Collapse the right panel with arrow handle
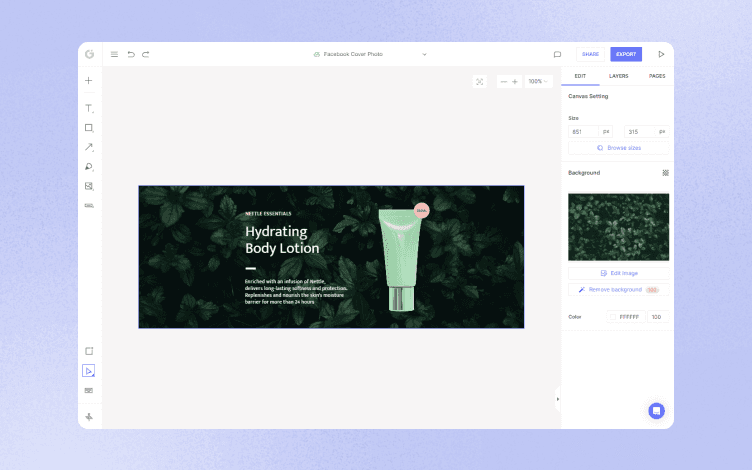The image size is (752, 470). coord(558,399)
